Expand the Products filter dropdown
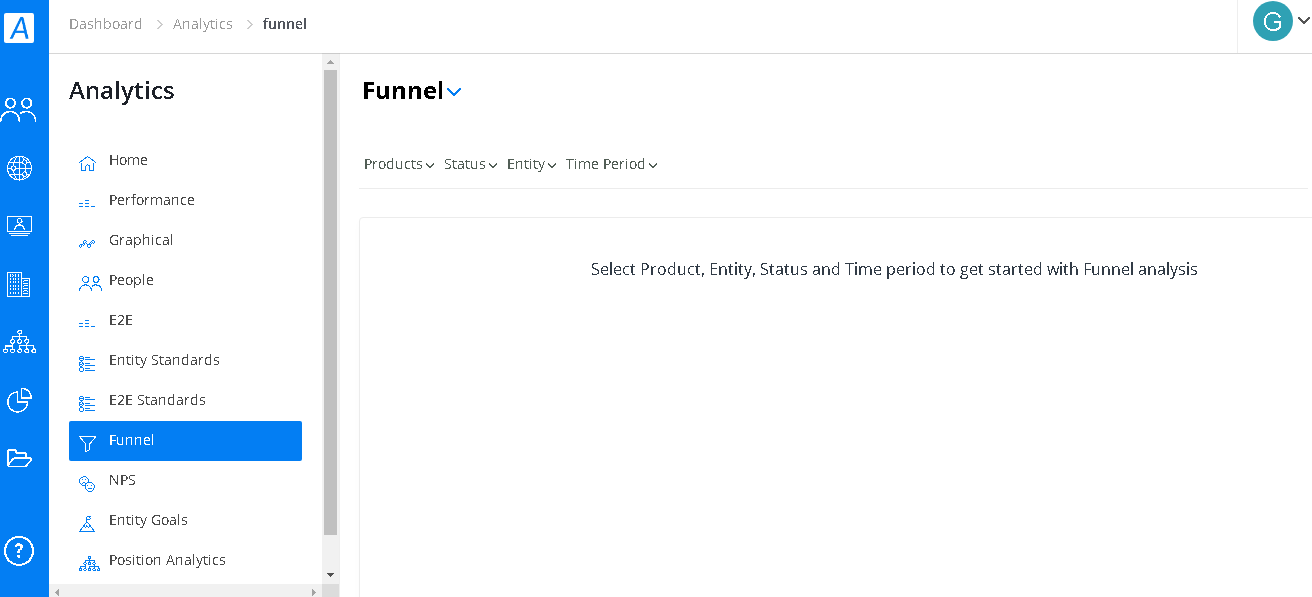 [x=399, y=164]
